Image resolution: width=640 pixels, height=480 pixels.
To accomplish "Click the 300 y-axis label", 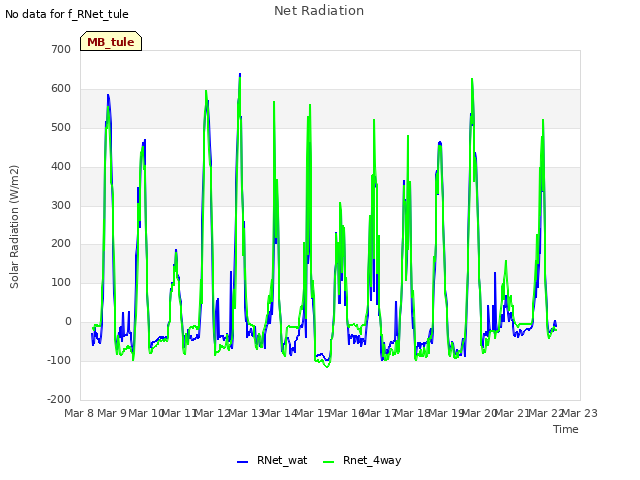I will click(61, 205).
